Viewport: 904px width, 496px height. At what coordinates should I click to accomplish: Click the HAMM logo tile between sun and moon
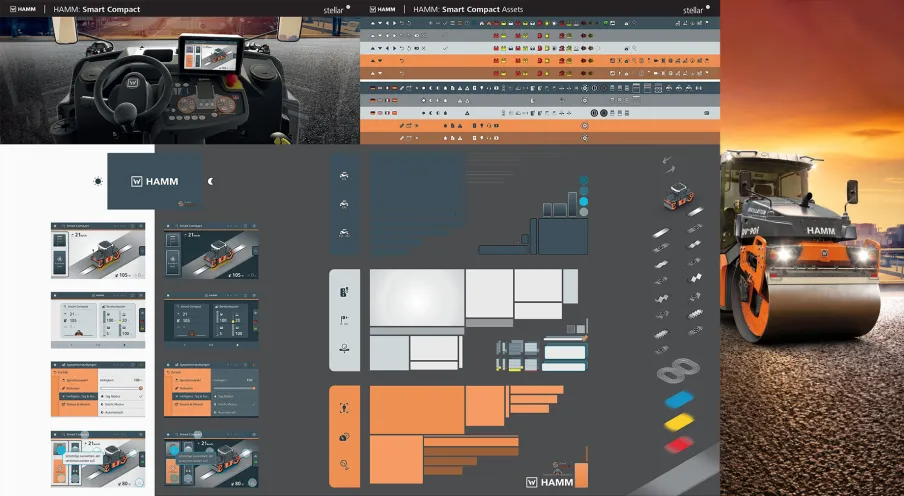click(155, 181)
